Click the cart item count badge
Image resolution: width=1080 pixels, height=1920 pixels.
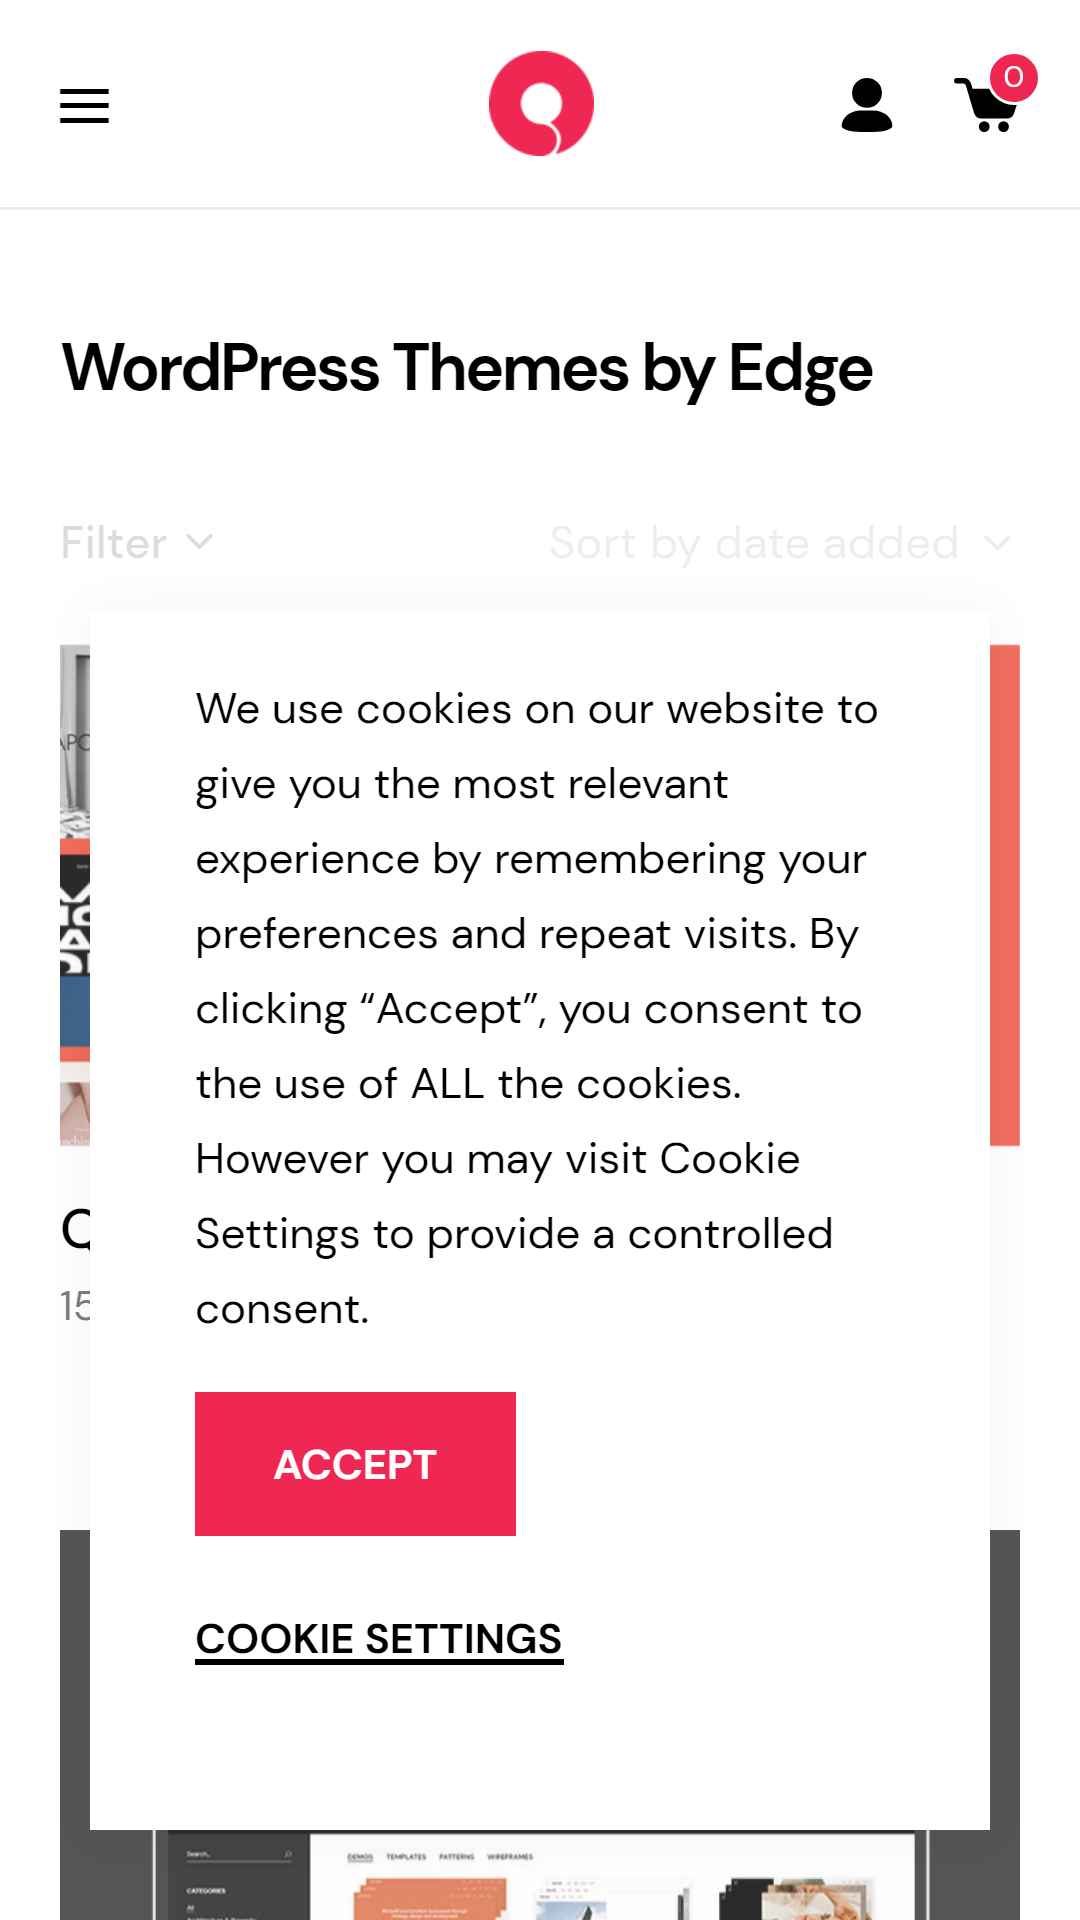point(1013,78)
